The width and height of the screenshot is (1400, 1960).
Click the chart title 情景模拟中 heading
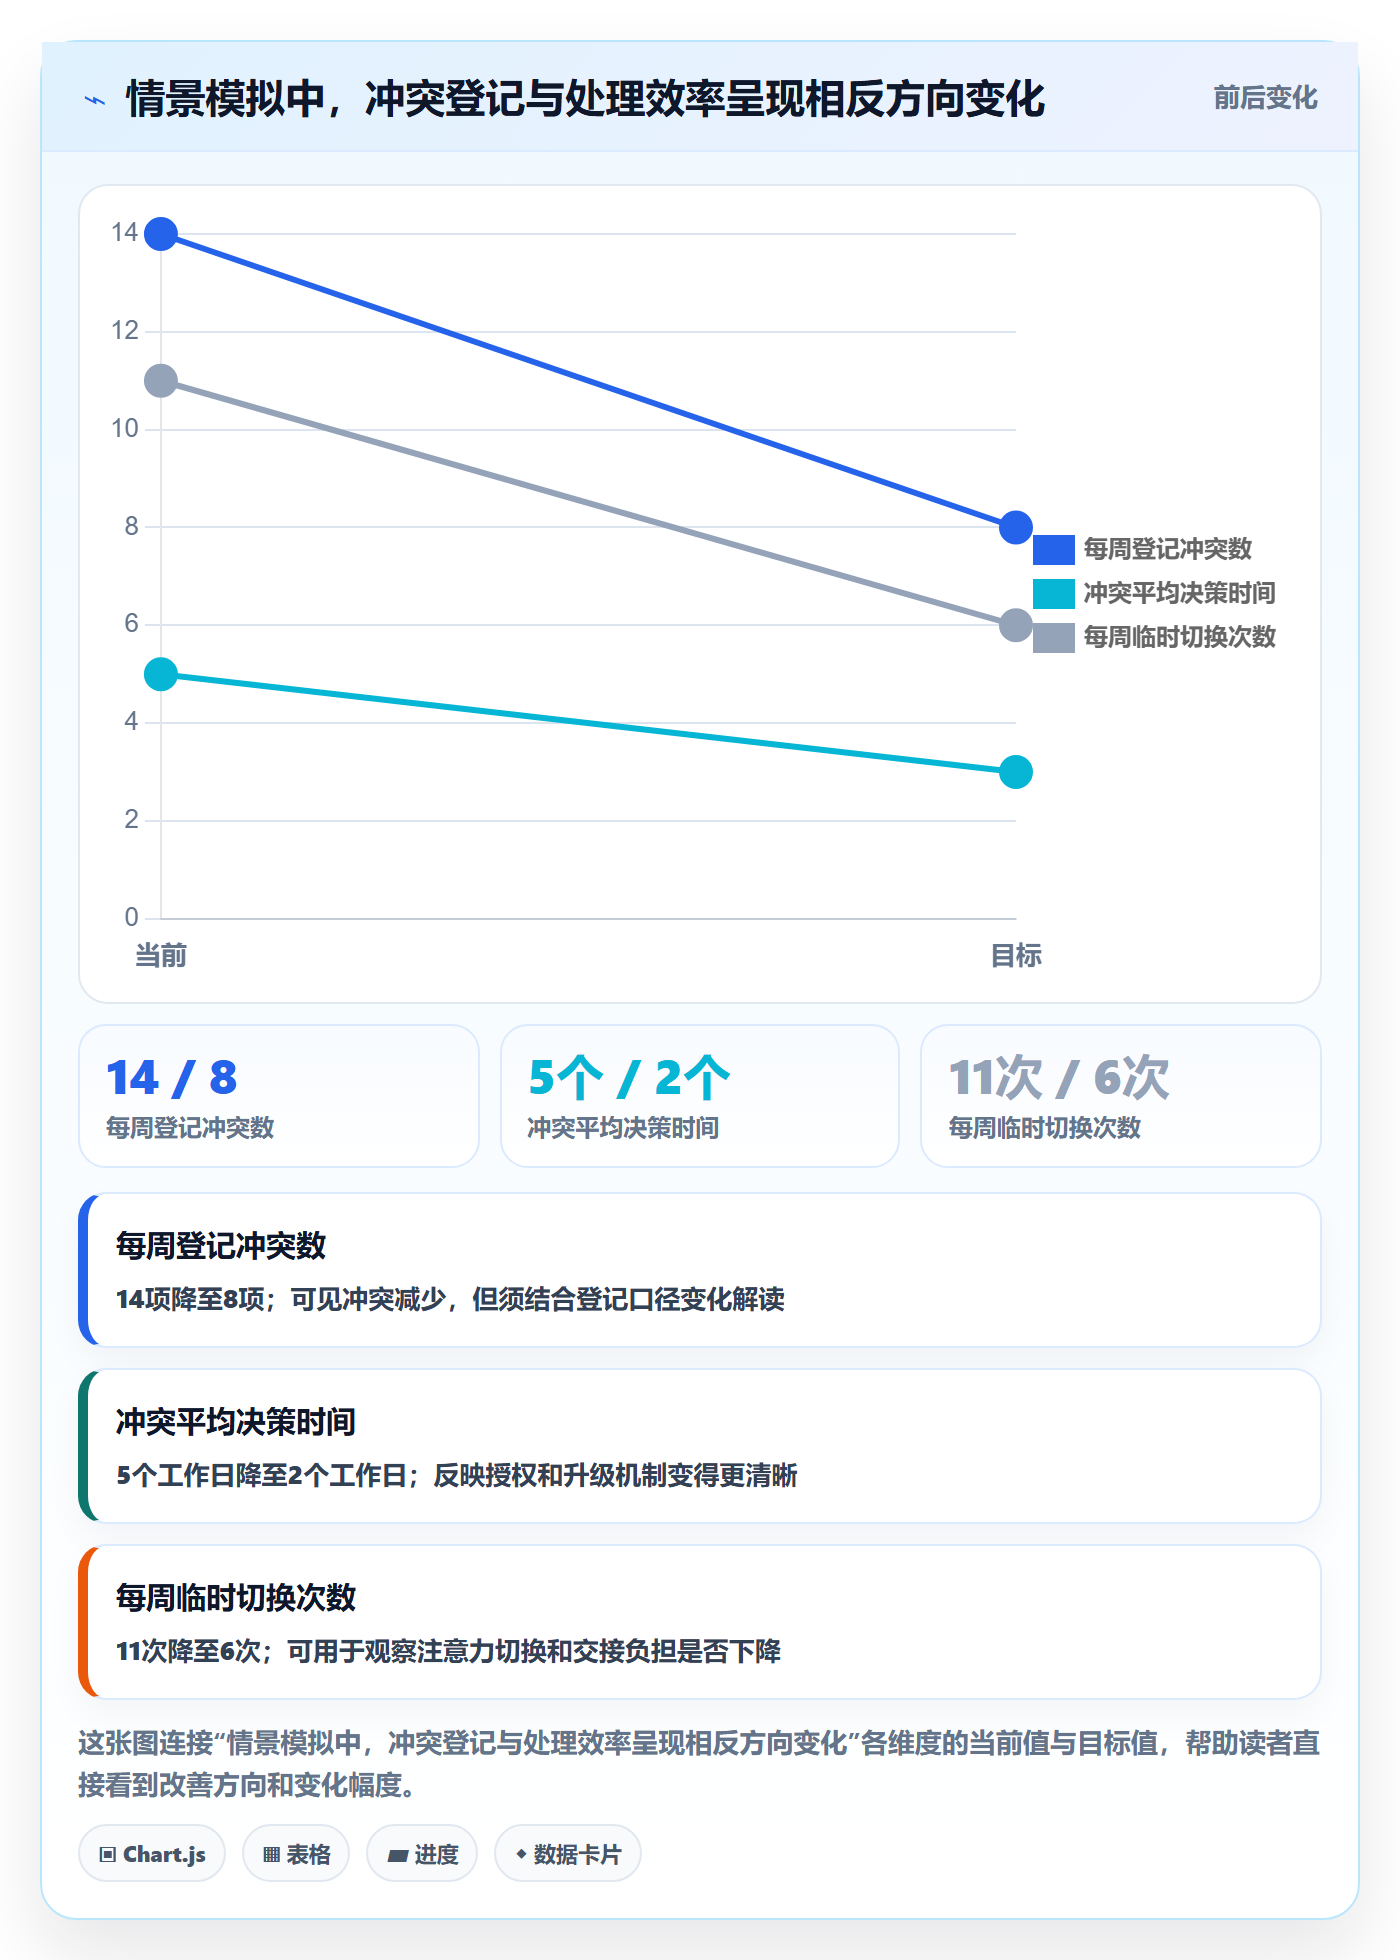point(585,99)
